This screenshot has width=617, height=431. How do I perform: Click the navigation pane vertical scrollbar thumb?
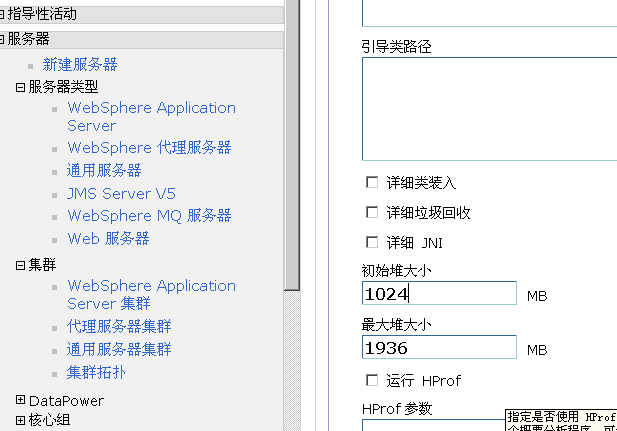point(292,145)
